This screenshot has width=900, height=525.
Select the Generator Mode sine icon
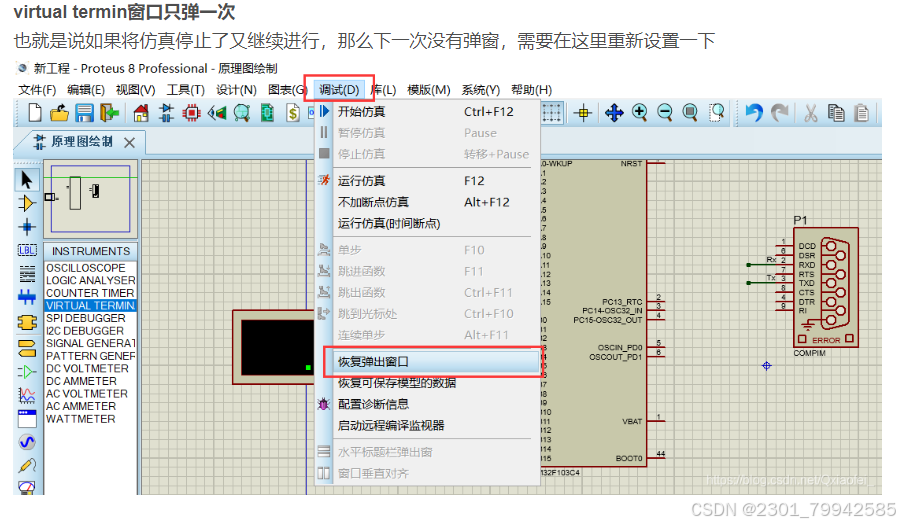coord(26,442)
